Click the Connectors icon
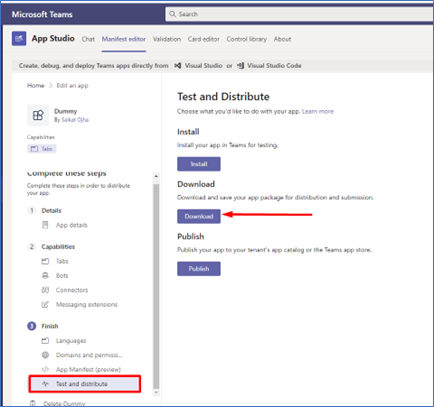 (45, 290)
